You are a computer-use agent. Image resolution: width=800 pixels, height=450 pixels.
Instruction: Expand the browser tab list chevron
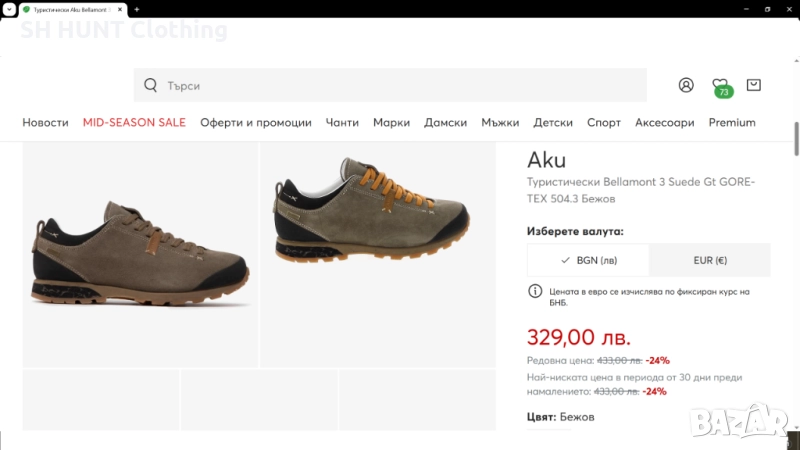(9, 9)
